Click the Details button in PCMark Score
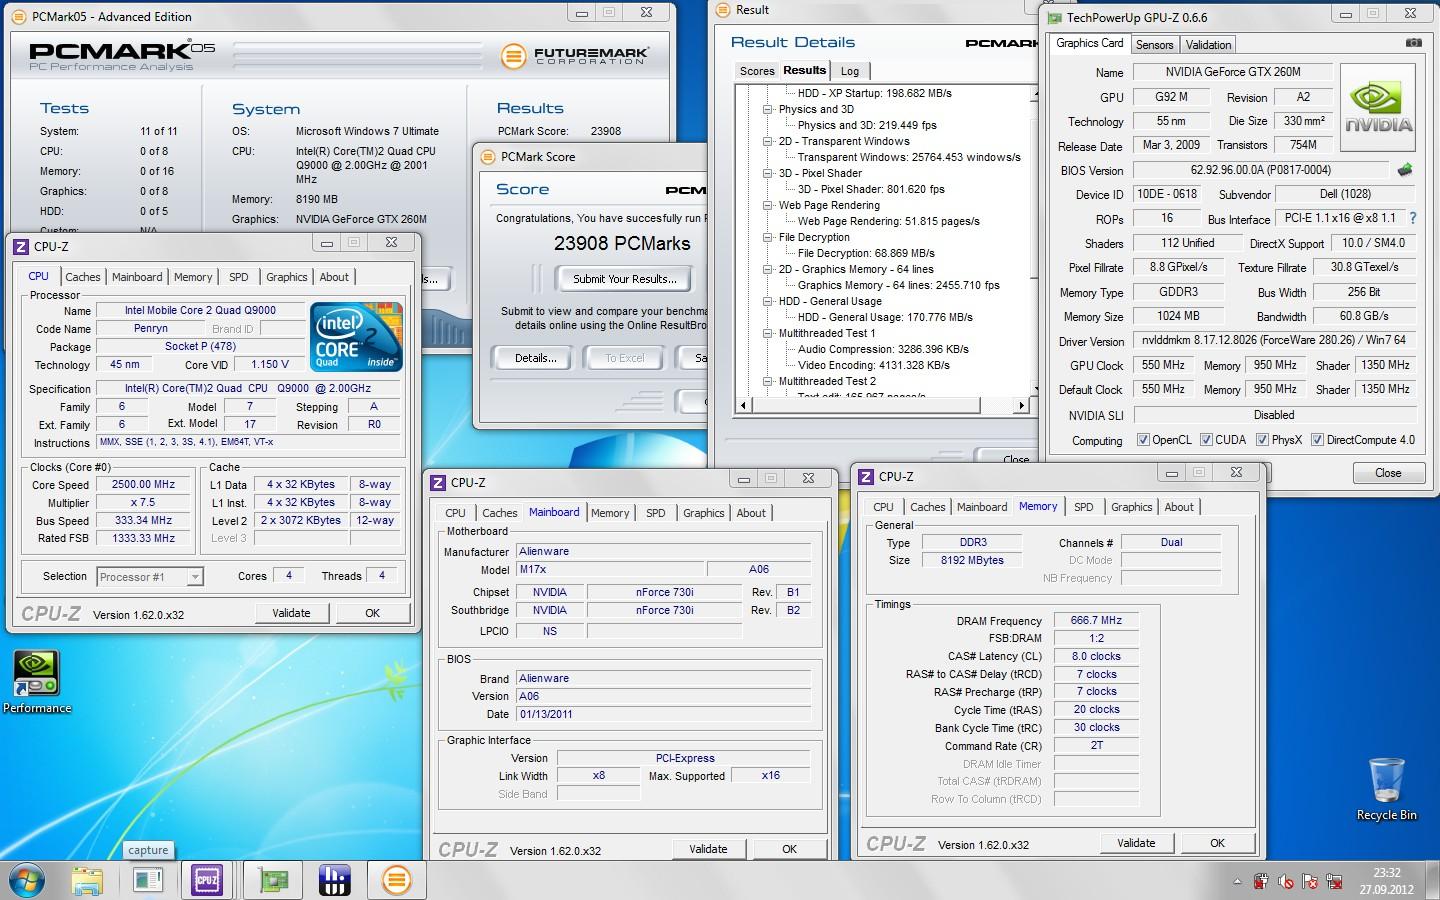1440x900 pixels. [536, 358]
